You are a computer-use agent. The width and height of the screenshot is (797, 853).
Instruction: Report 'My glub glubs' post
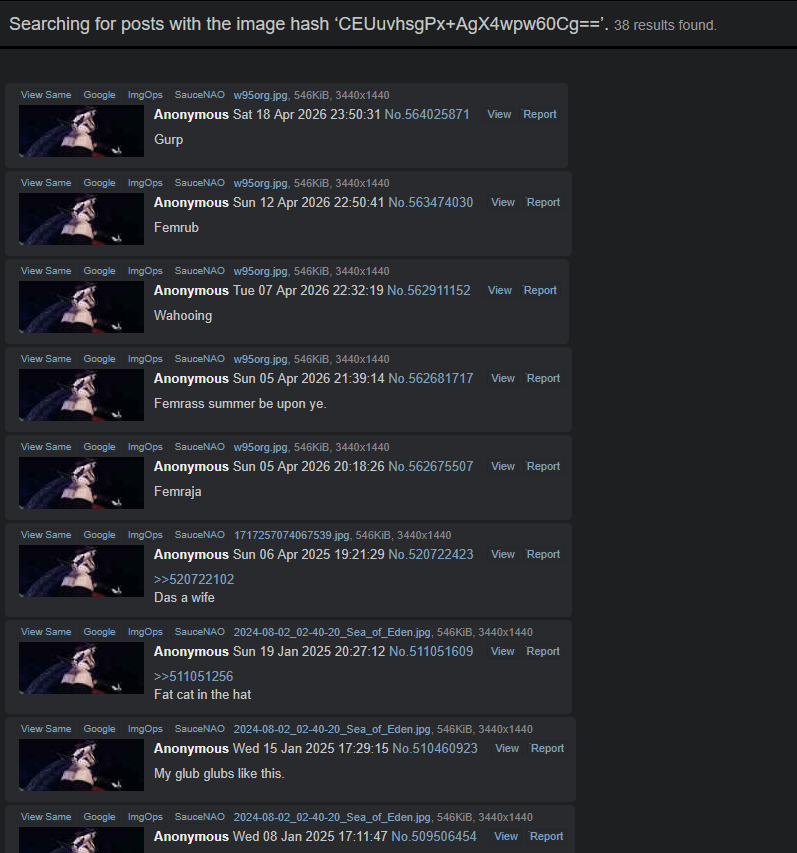(x=547, y=749)
